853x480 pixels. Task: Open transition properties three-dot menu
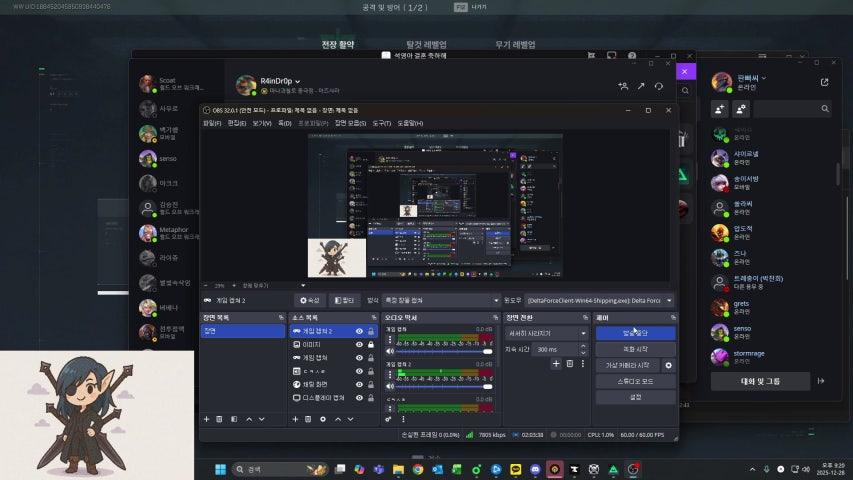pos(583,364)
